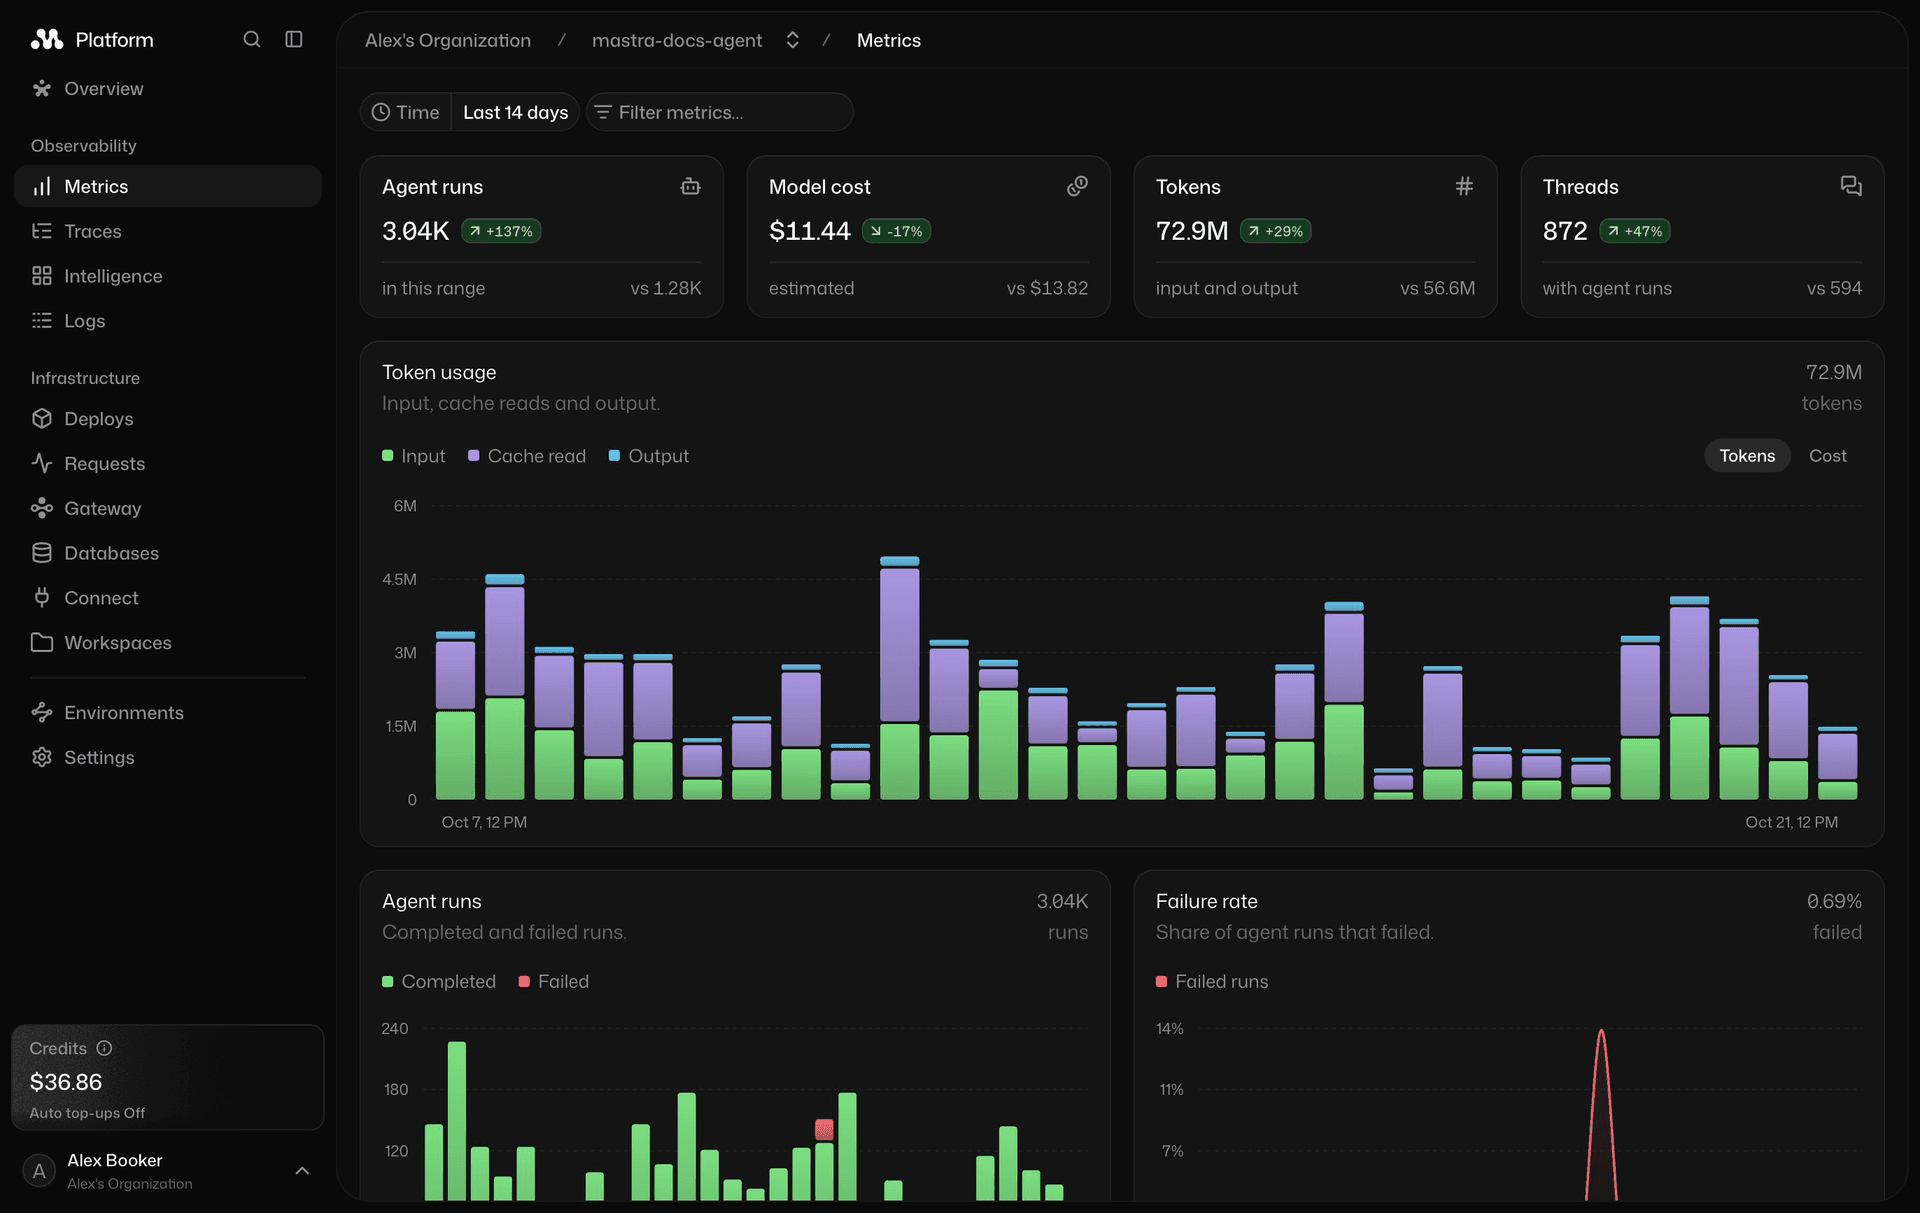The width and height of the screenshot is (1920, 1213).
Task: Expand the Alex Booker account menu chevron
Action: pyautogui.click(x=302, y=1171)
